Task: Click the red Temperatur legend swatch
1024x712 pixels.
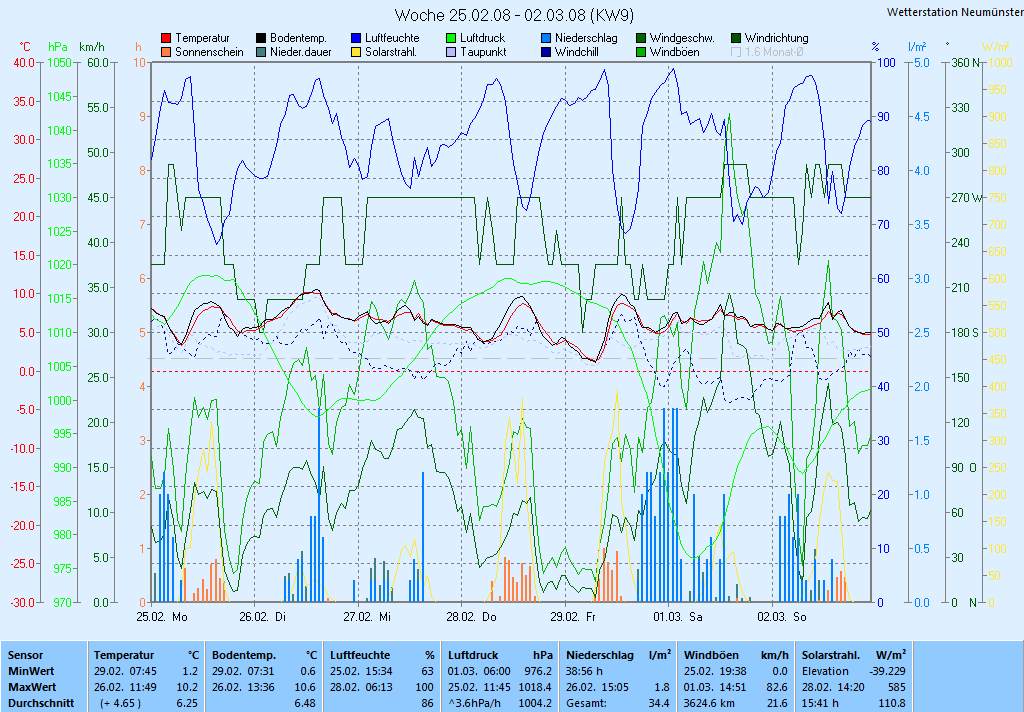Action: tap(166, 38)
